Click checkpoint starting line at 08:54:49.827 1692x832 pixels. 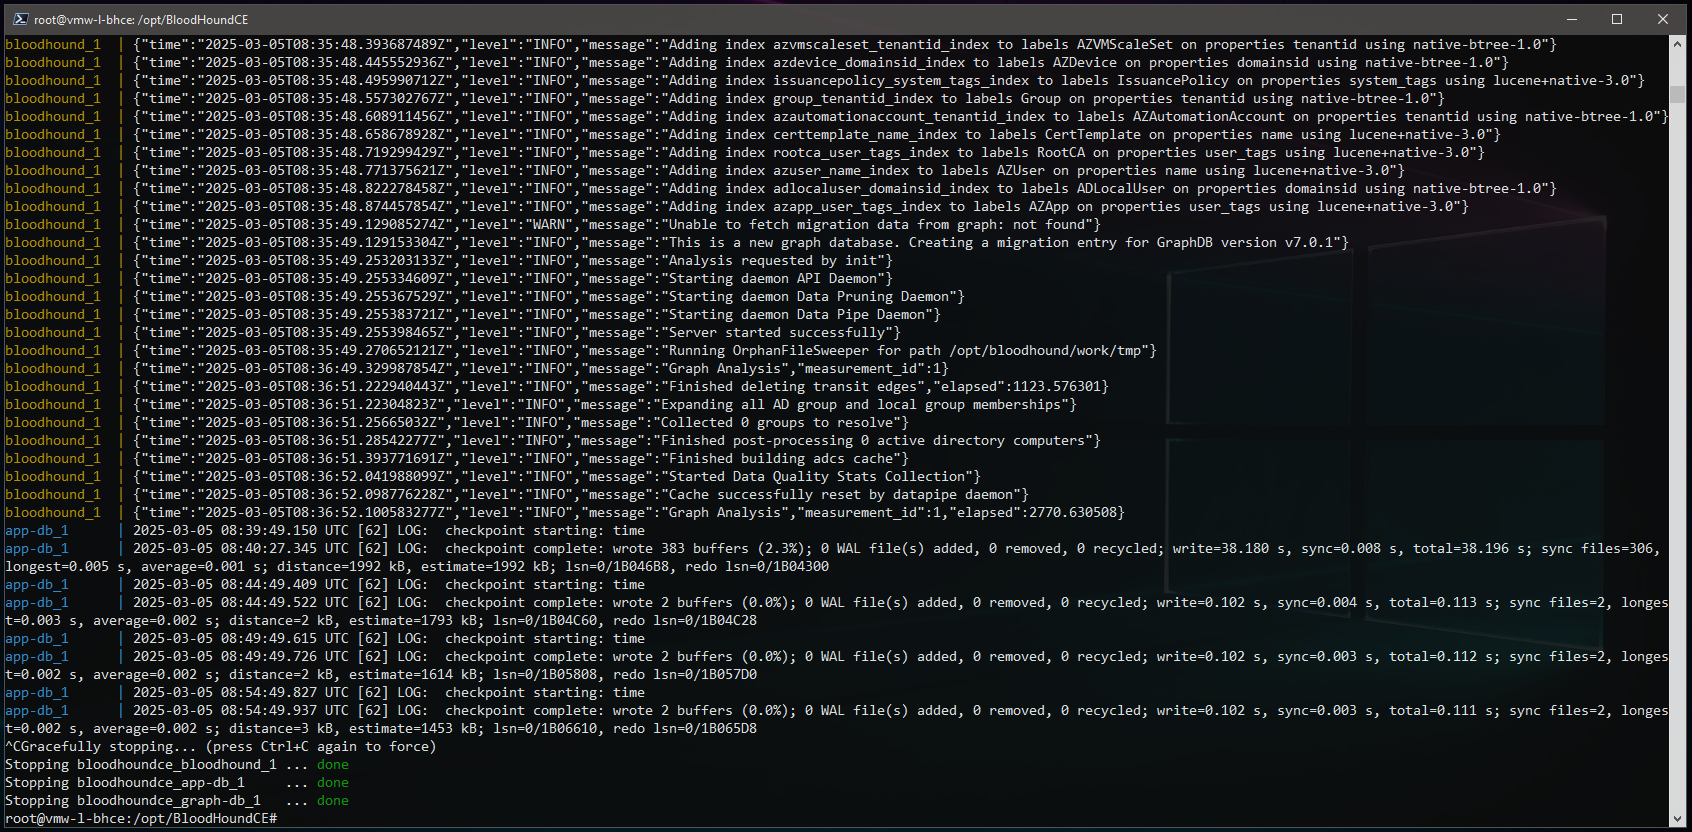(325, 693)
